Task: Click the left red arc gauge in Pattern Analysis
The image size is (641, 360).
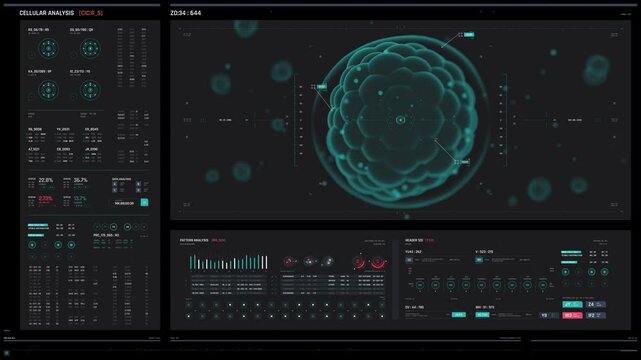Action: [x=359, y=262]
